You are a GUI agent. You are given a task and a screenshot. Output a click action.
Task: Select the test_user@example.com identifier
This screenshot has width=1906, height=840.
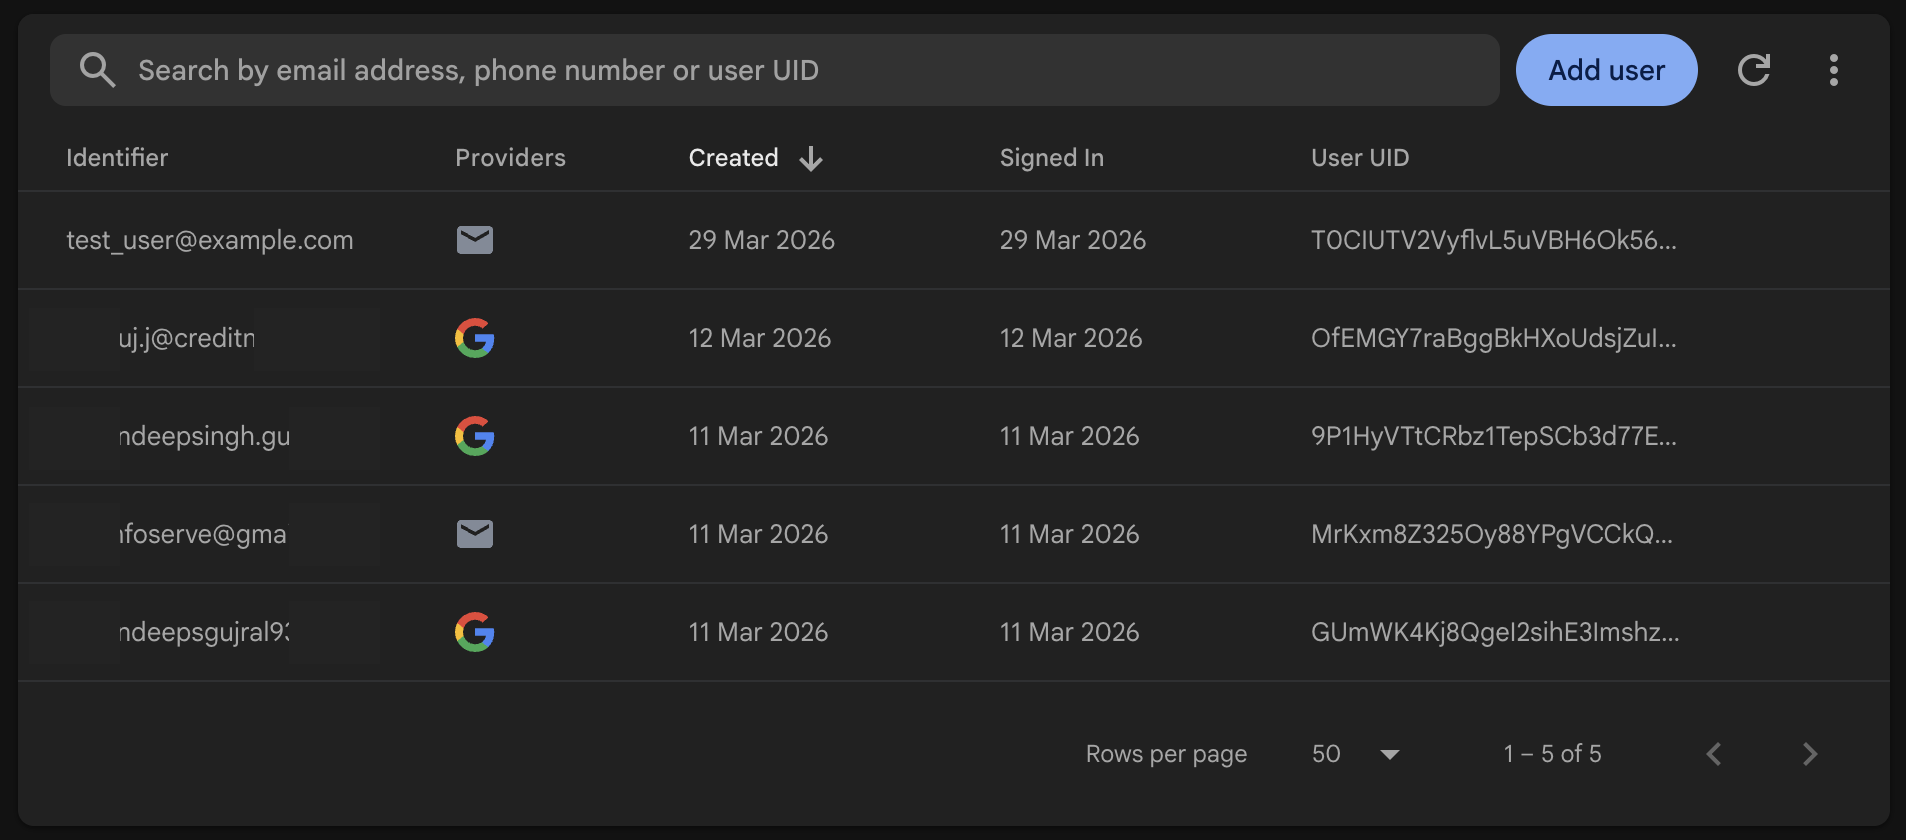tap(210, 240)
